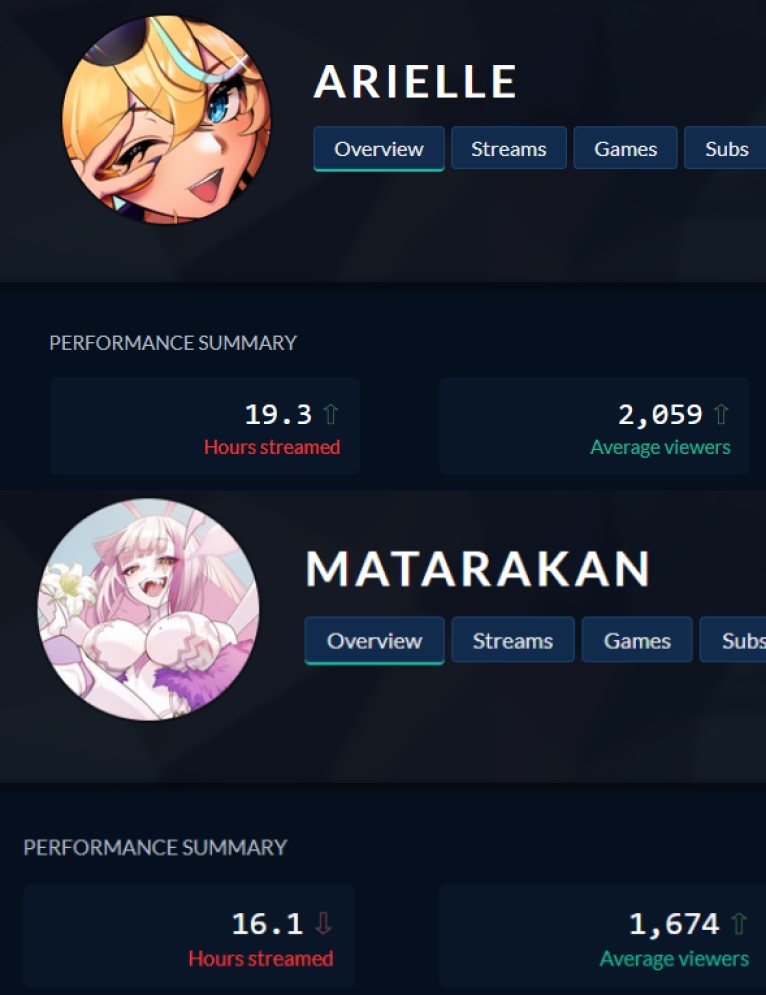Click Matarakan's round profile avatar
The height and width of the screenshot is (995, 766).
pyautogui.click(x=149, y=609)
